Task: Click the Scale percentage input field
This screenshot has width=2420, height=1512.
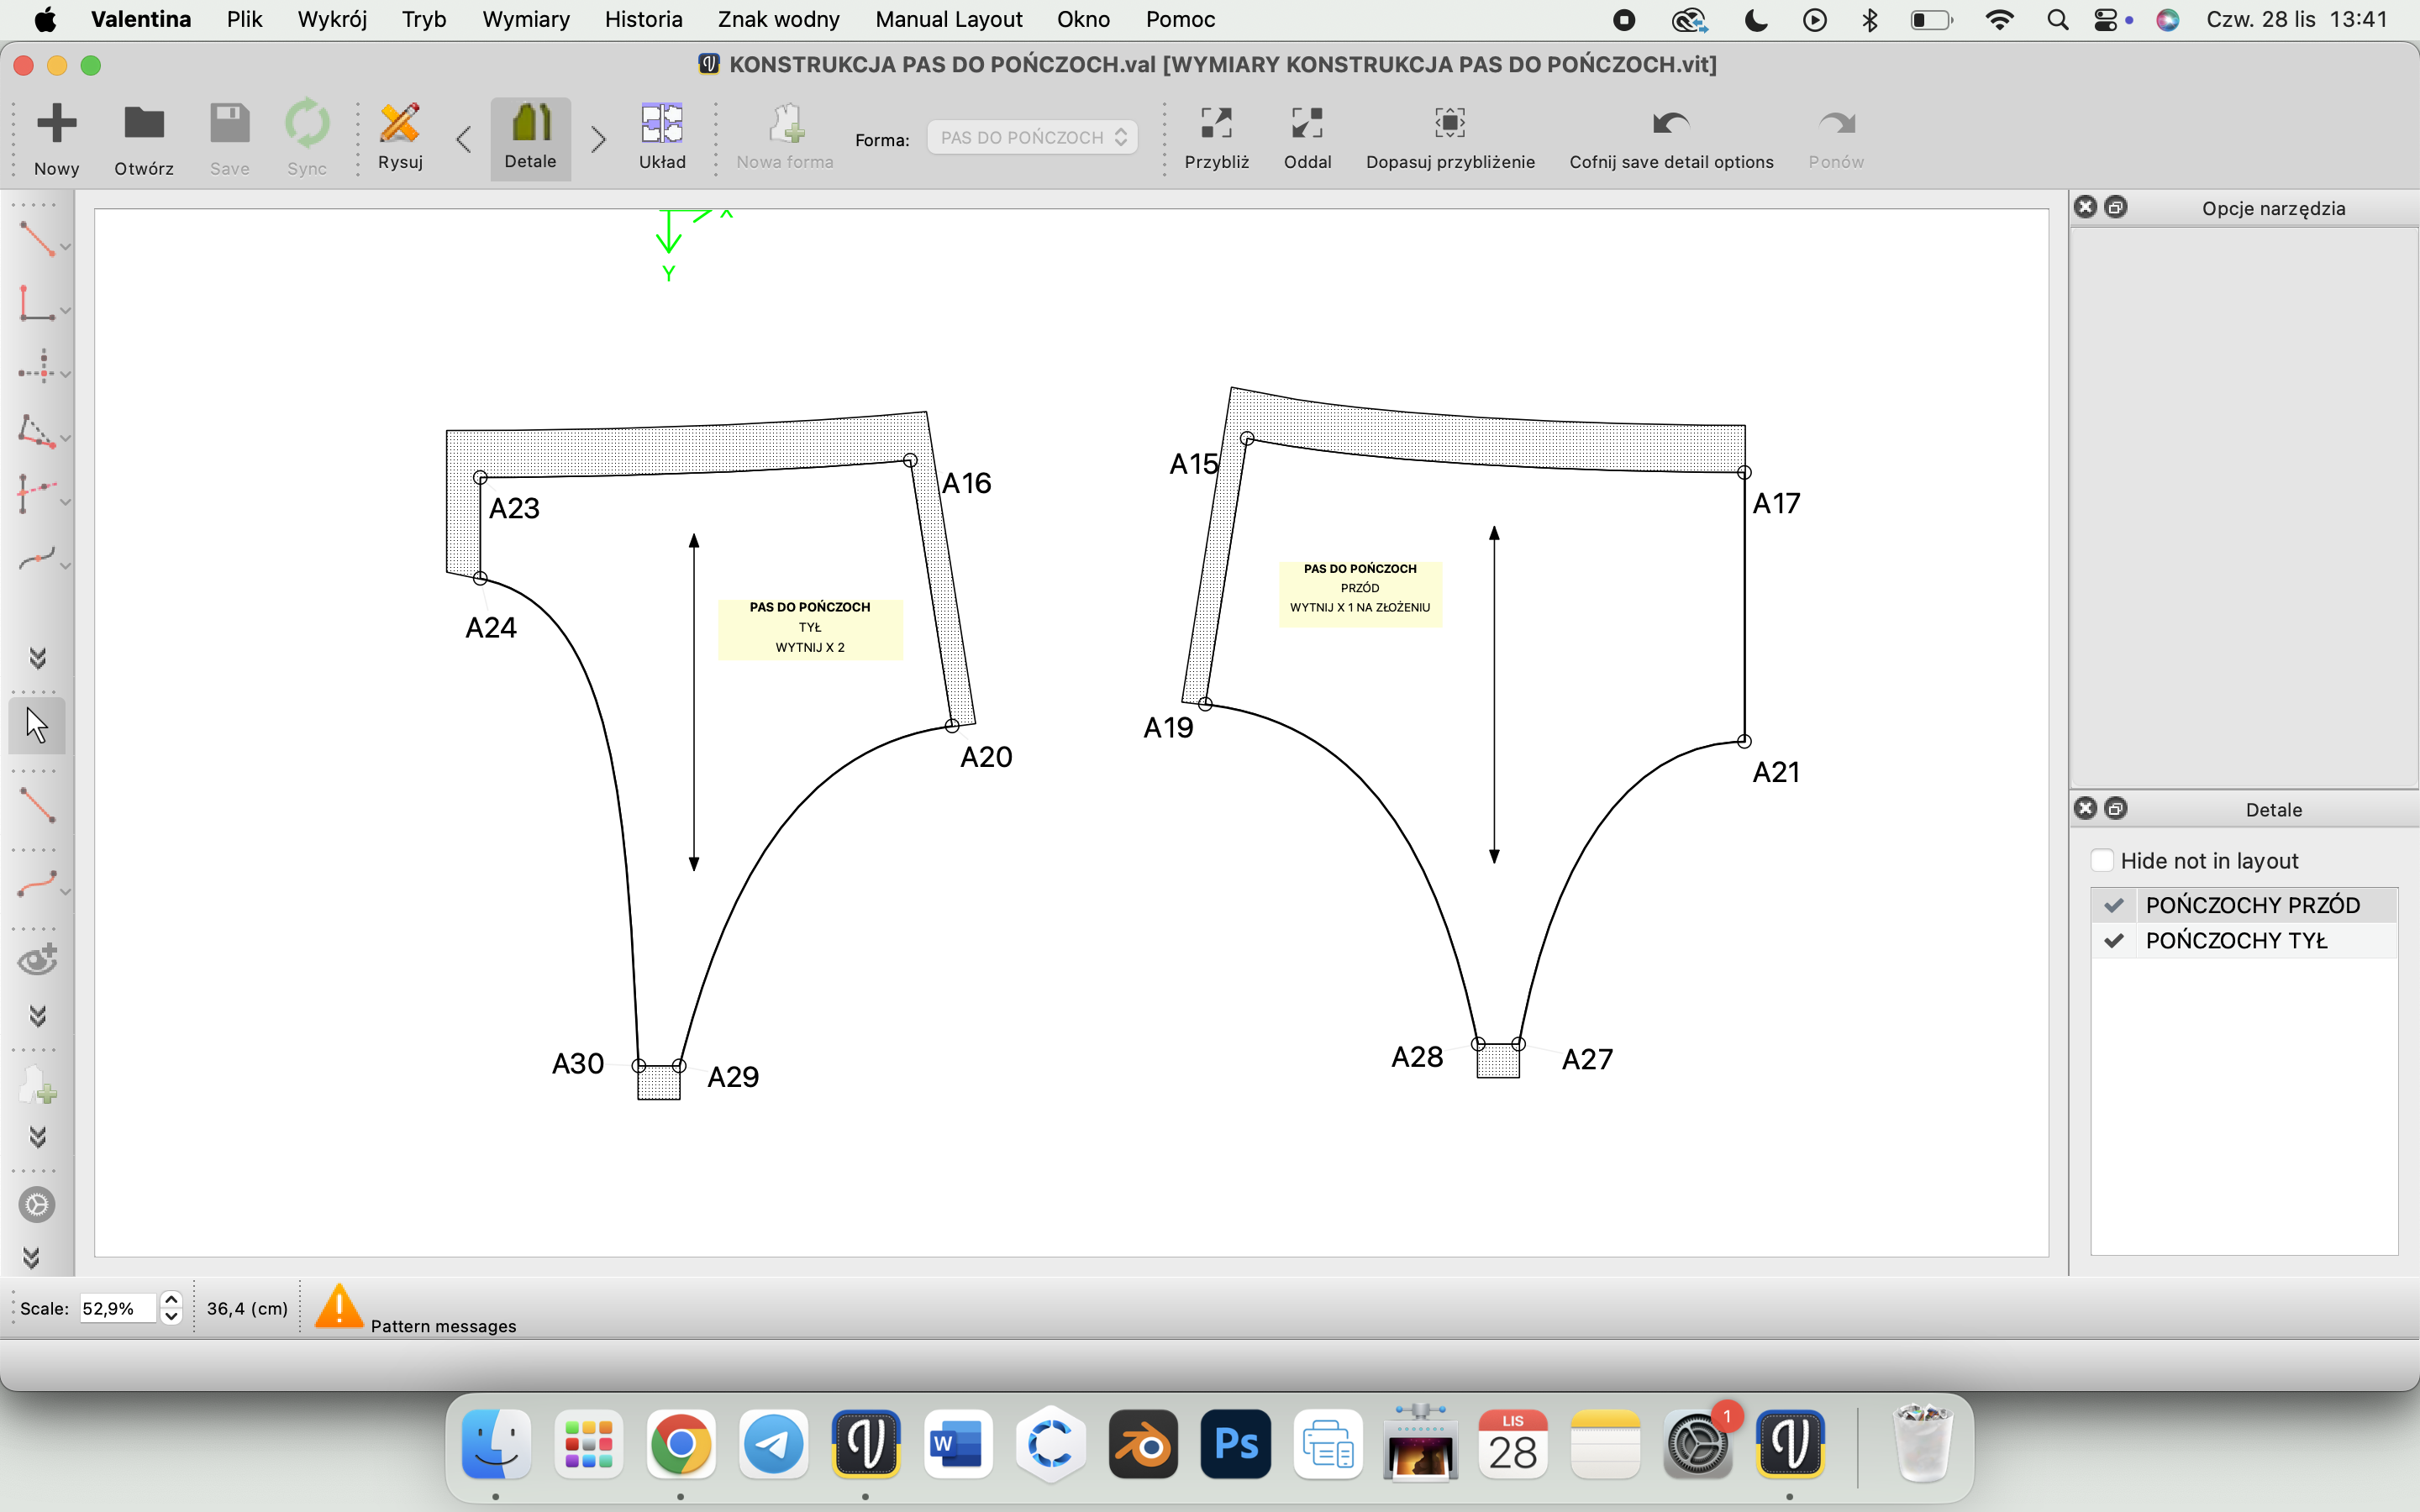Action: [116, 1308]
